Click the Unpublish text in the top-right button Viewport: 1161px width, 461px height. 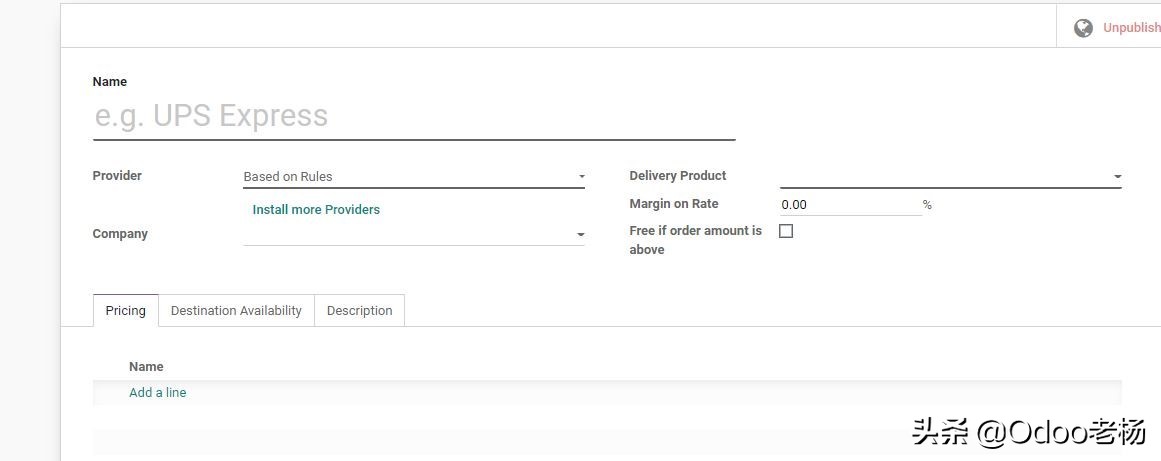[x=1131, y=28]
